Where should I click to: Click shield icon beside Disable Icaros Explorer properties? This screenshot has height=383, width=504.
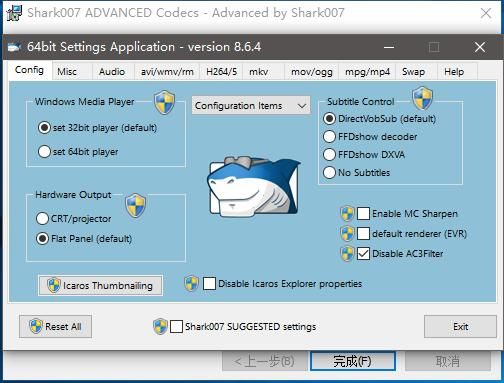pyautogui.click(x=191, y=284)
